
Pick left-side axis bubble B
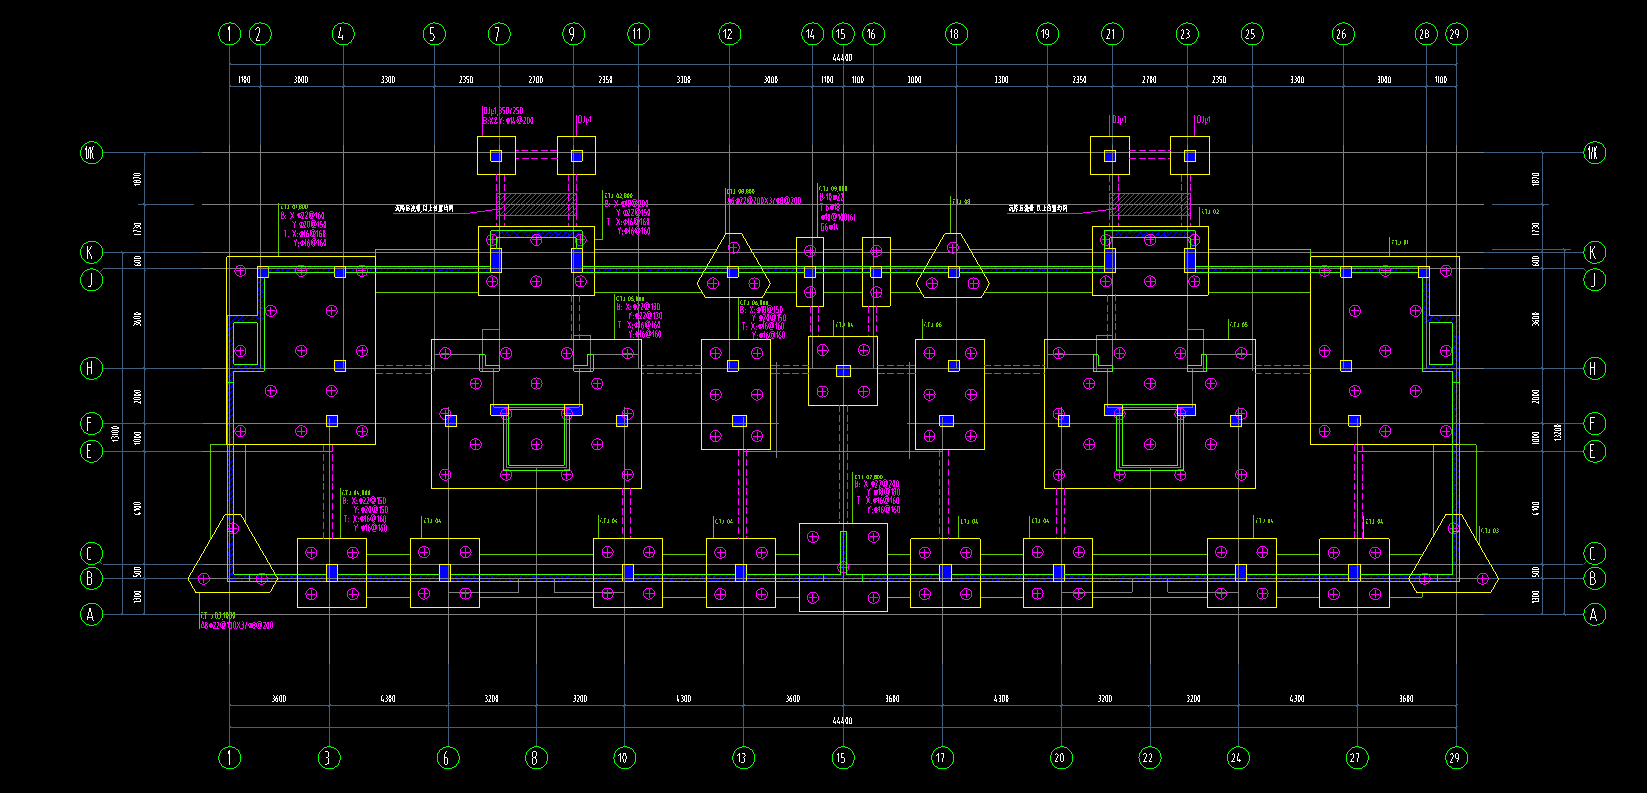pyautogui.click(x=91, y=578)
